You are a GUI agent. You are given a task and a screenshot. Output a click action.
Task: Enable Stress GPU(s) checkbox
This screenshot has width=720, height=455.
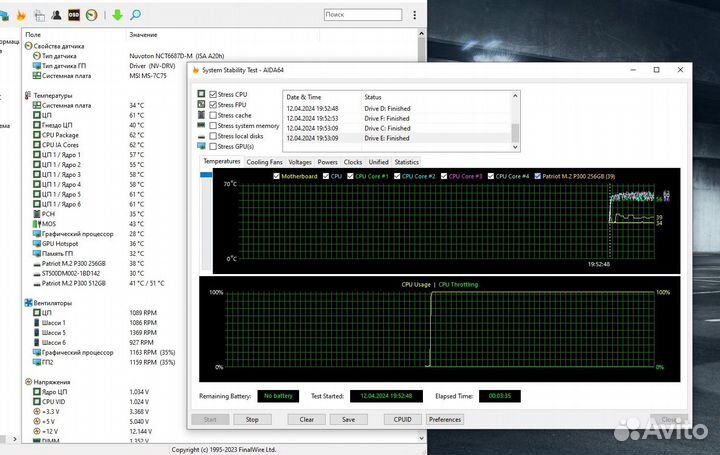pyautogui.click(x=213, y=146)
